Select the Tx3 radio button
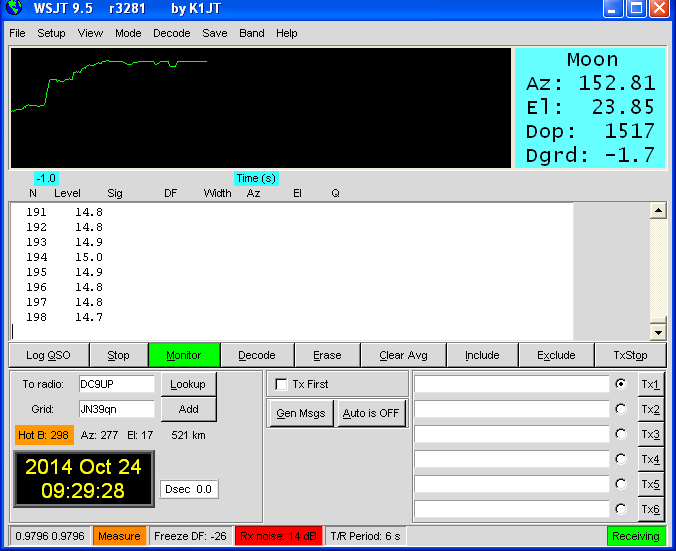The height and width of the screenshot is (551, 676). [x=621, y=434]
